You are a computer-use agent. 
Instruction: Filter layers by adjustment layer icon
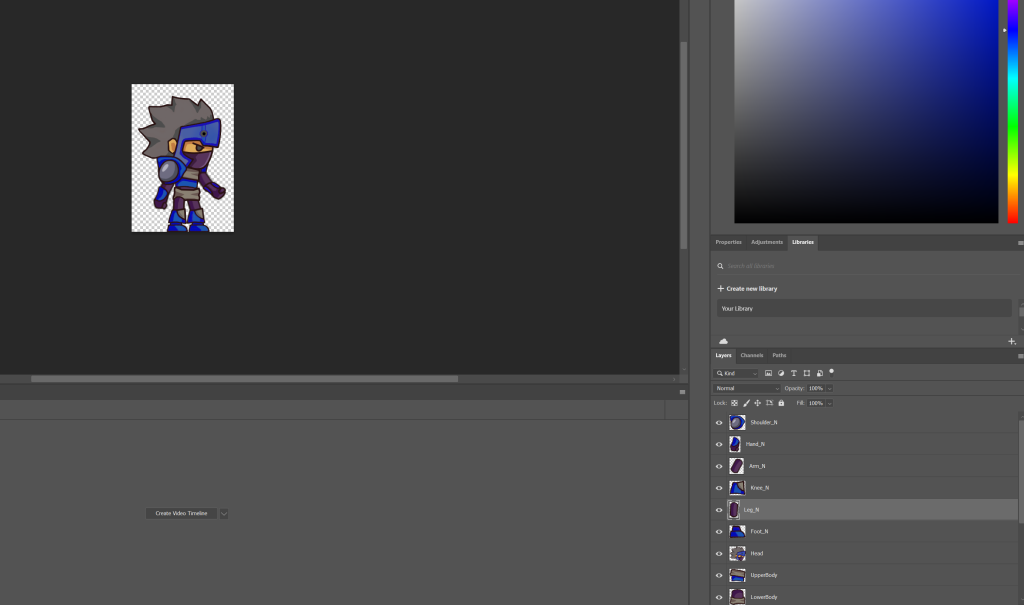[x=781, y=373]
